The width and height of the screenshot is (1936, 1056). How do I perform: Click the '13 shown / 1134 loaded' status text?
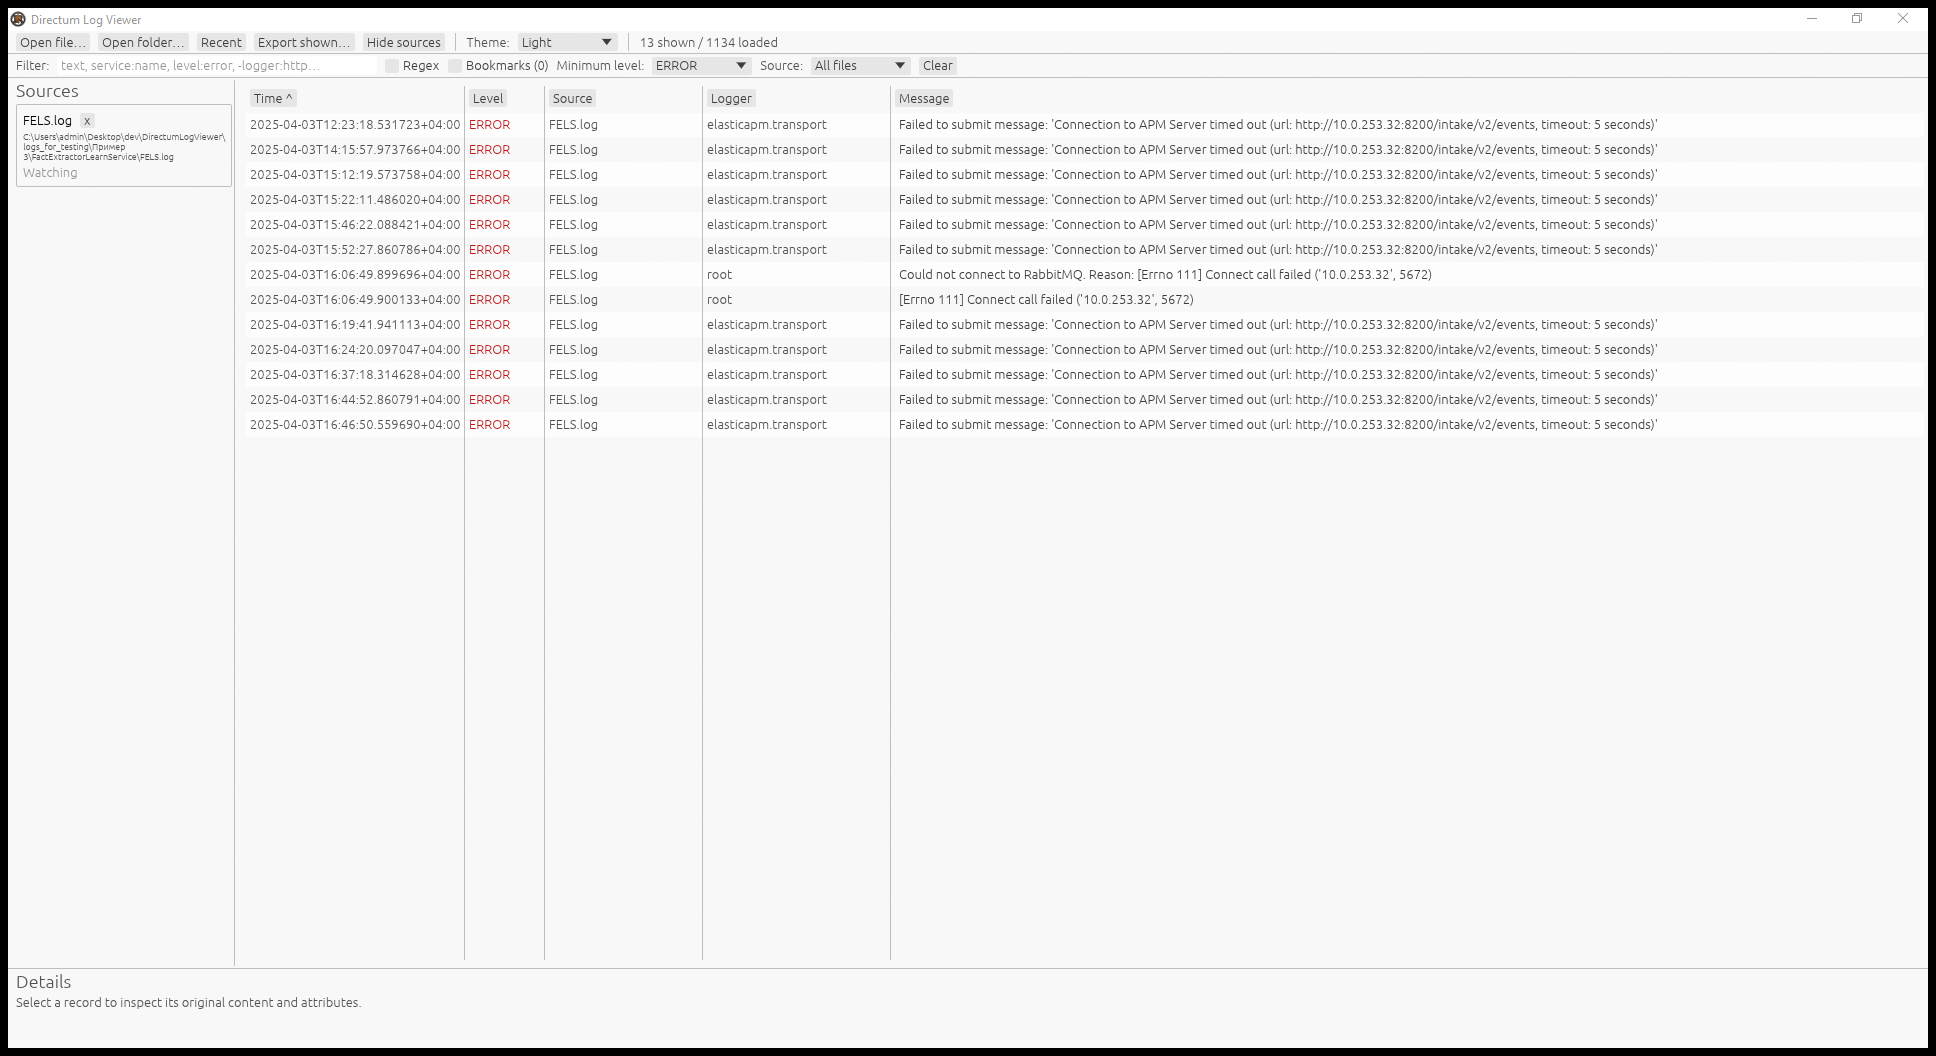pyautogui.click(x=709, y=42)
